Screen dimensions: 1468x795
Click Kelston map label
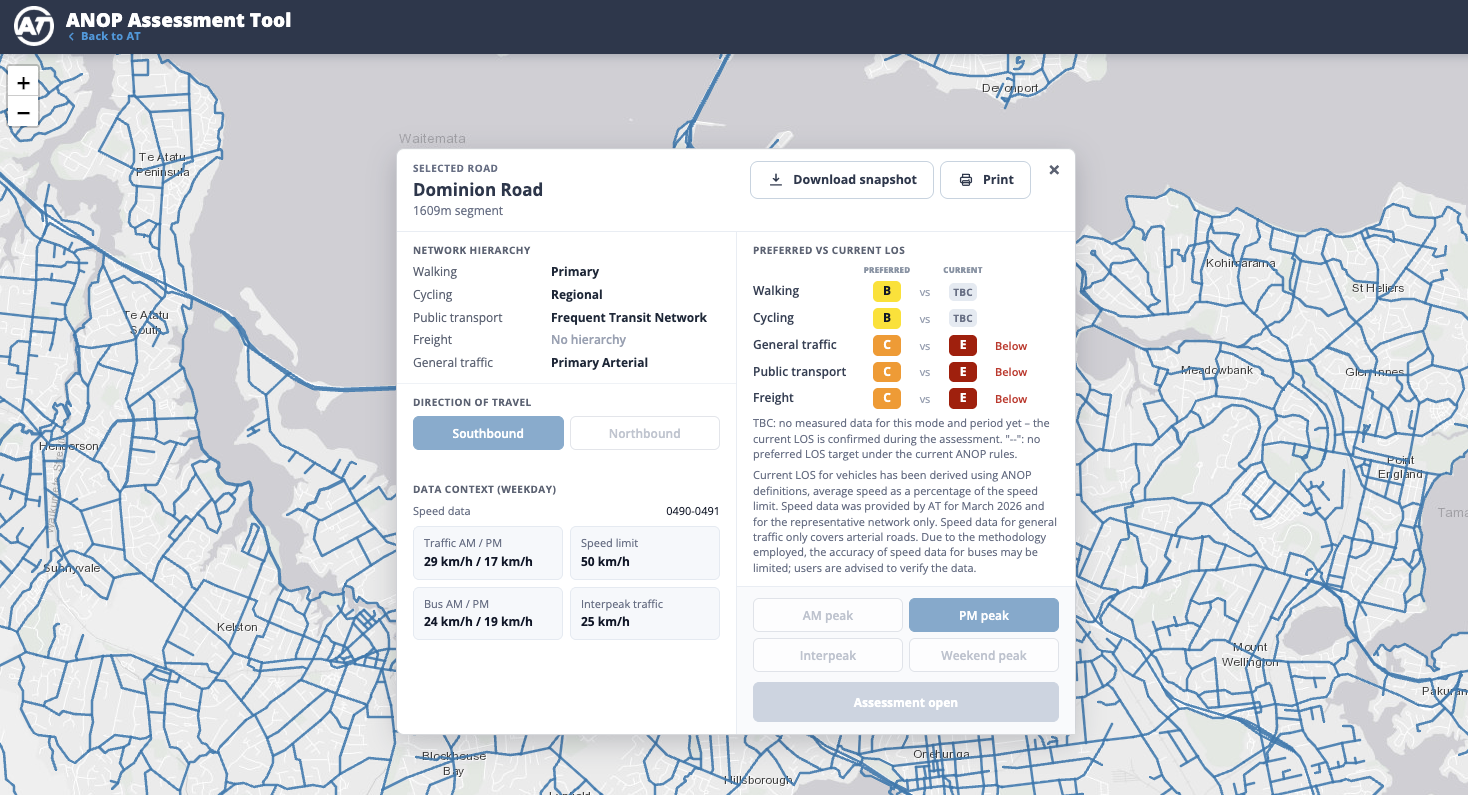coord(237,627)
